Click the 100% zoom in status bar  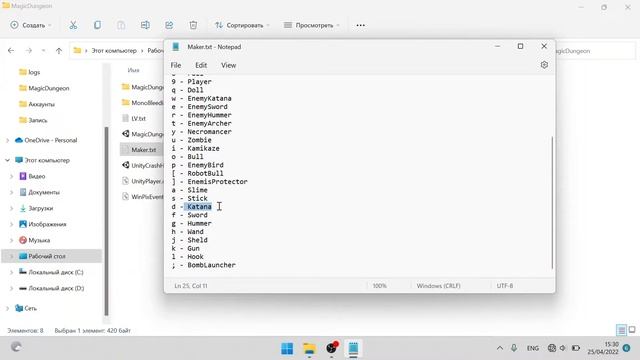click(380, 286)
